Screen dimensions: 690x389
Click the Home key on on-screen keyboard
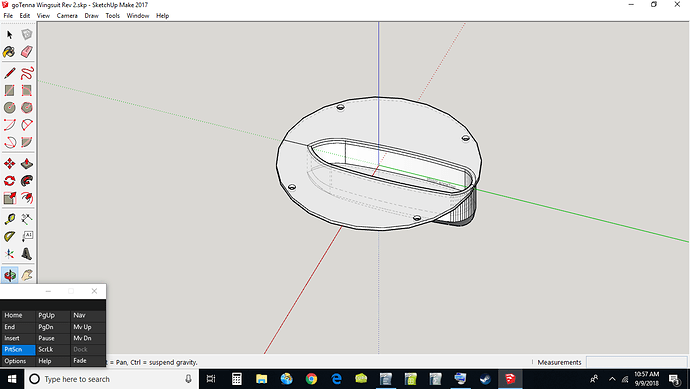(18, 316)
